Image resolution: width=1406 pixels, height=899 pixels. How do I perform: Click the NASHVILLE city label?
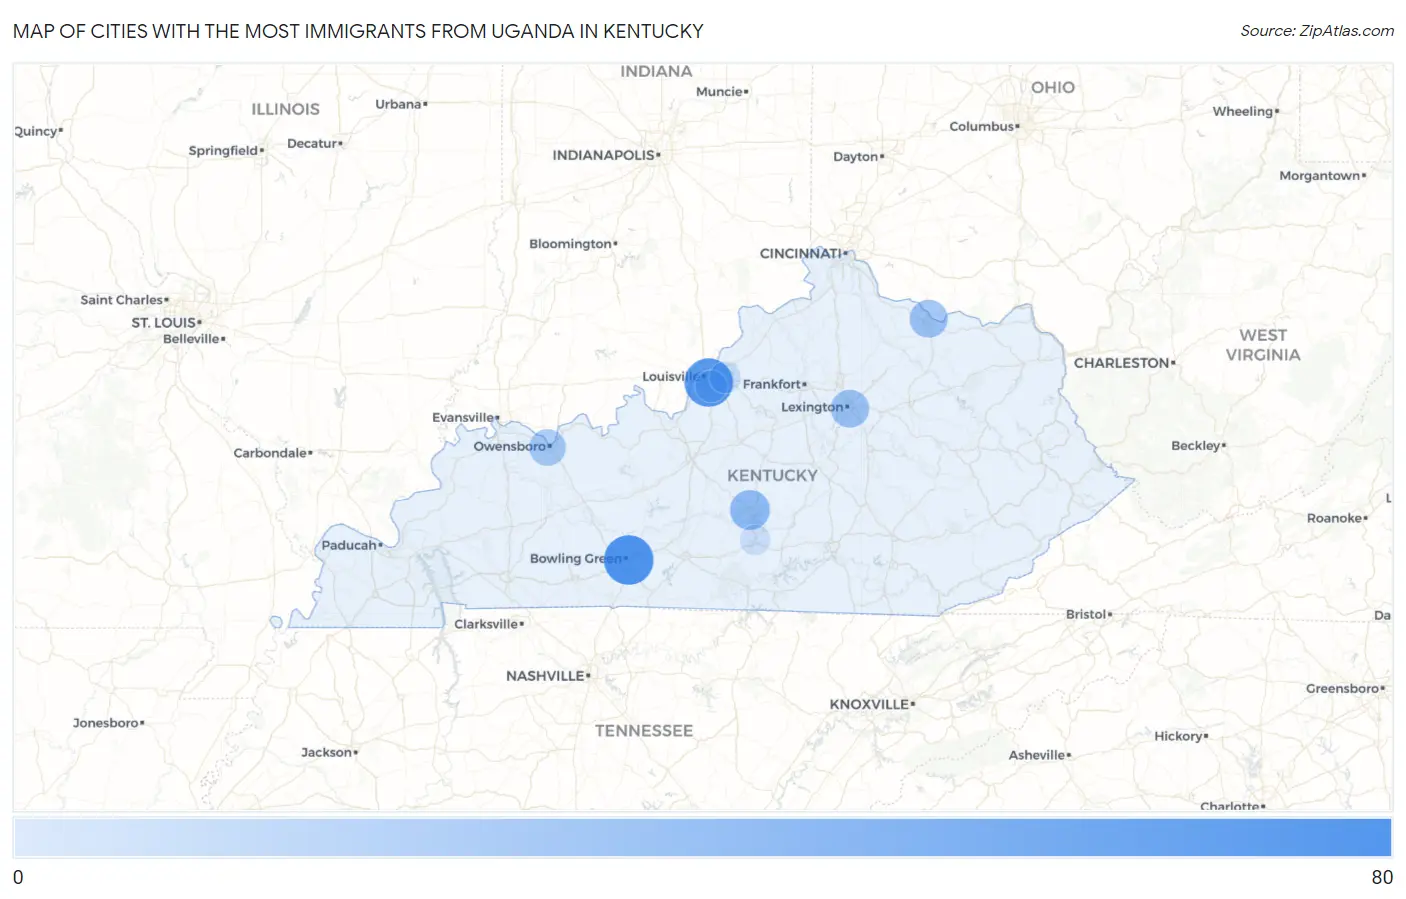point(545,676)
